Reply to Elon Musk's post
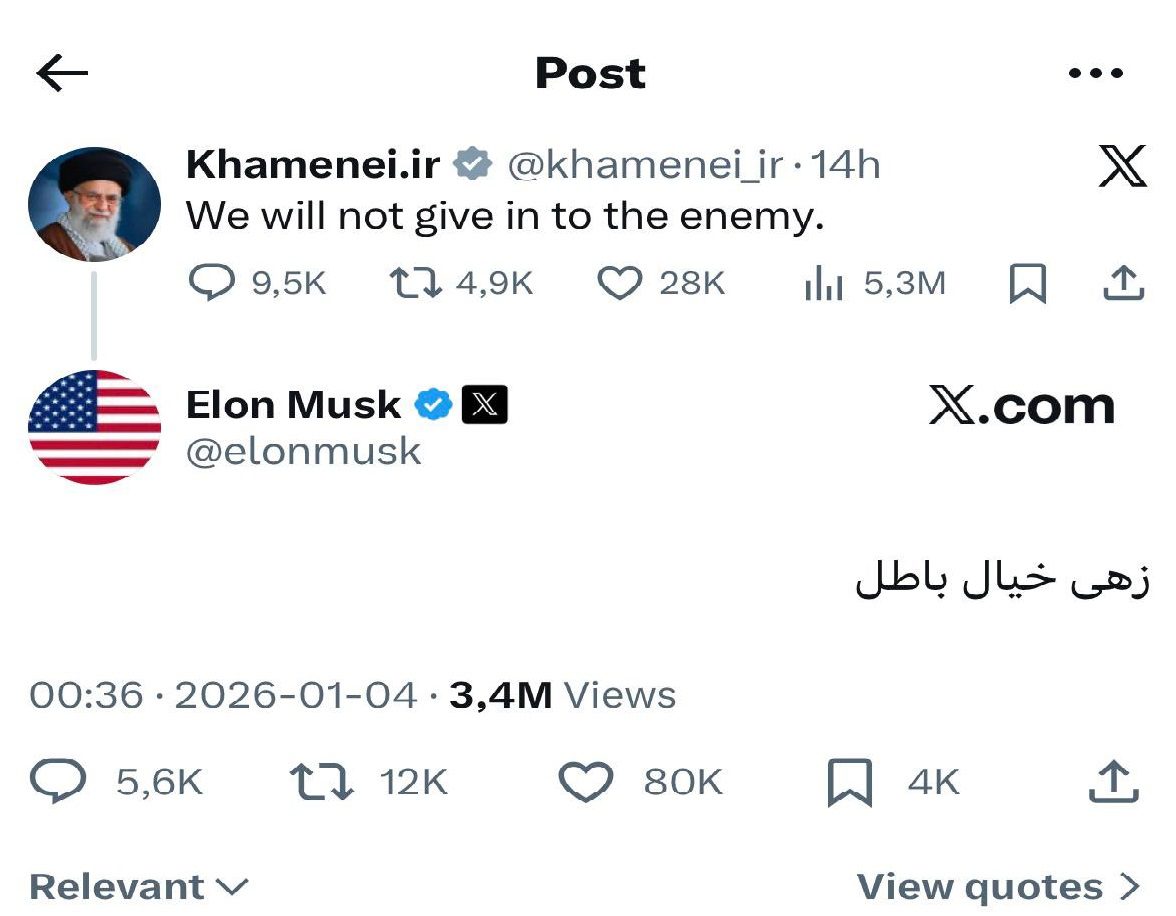The width and height of the screenshot is (1176, 916). pos(58,782)
